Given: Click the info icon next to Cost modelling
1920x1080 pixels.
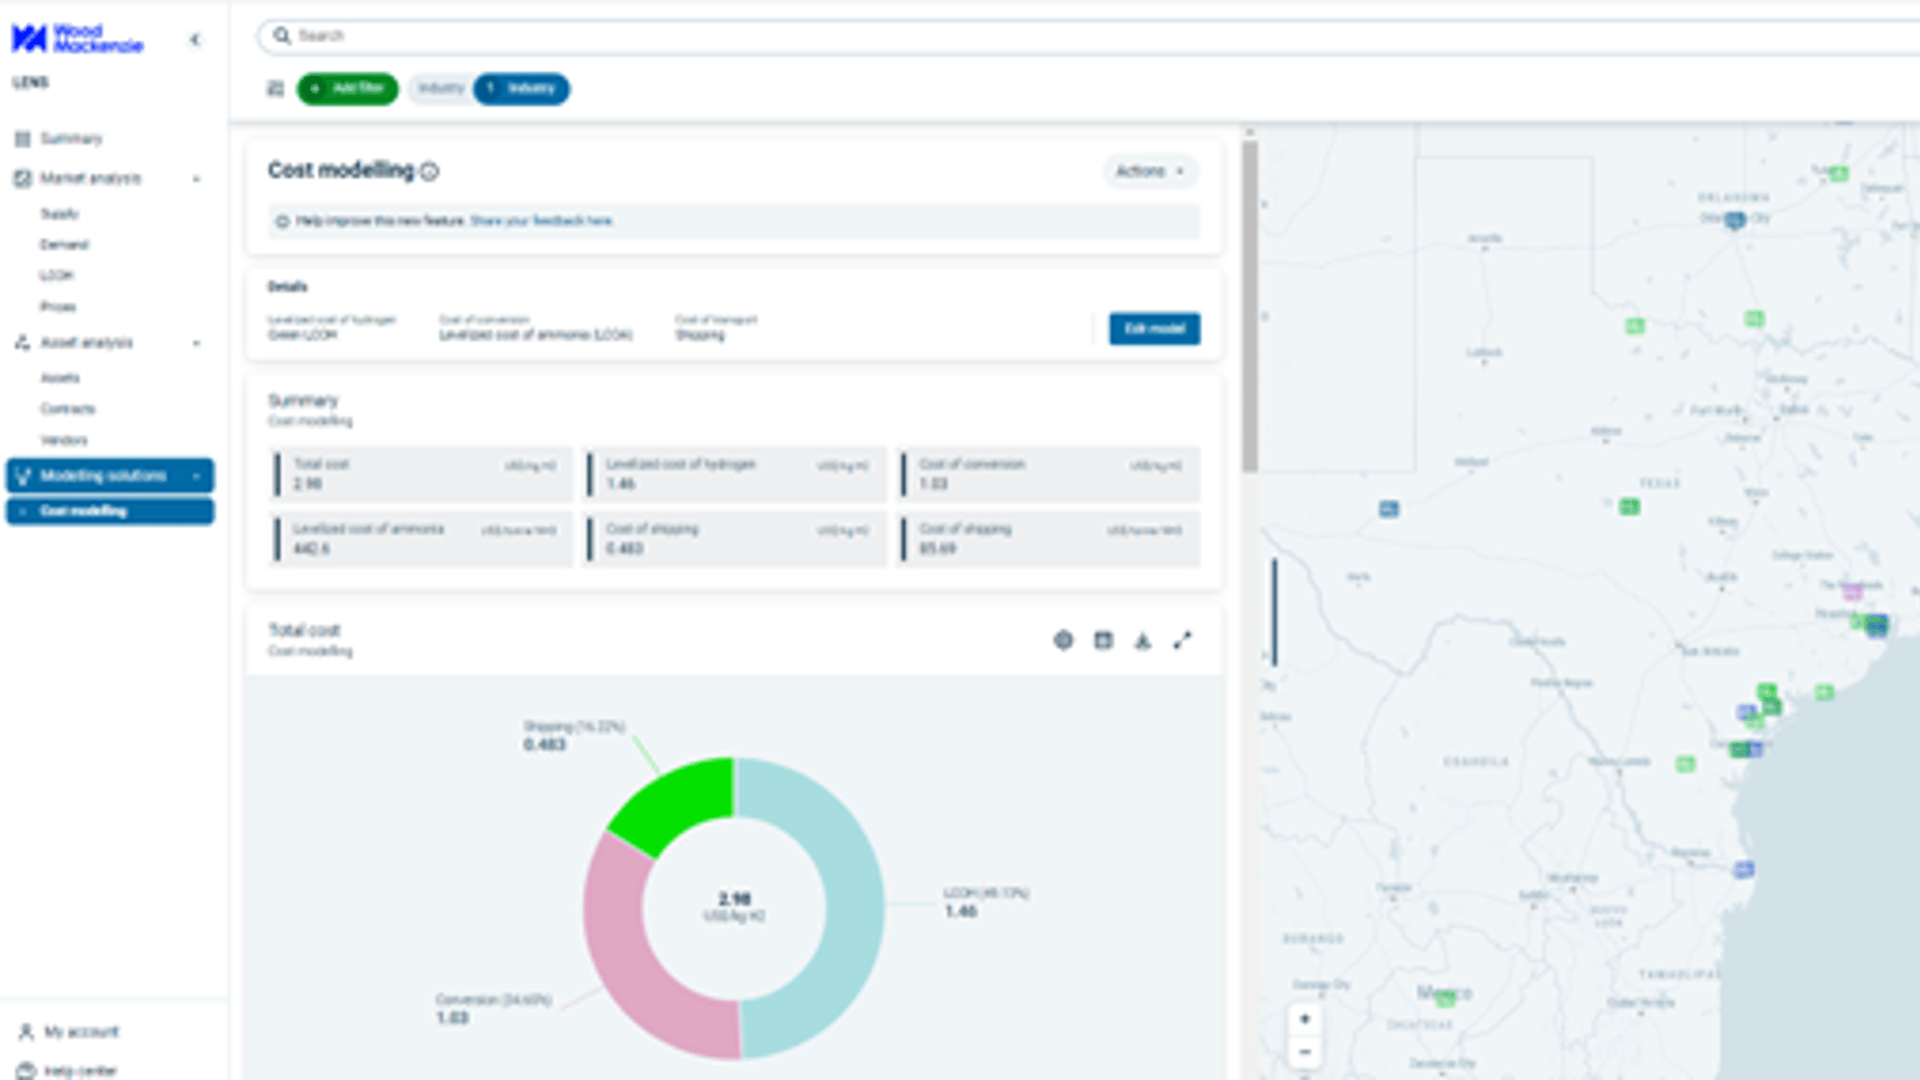Looking at the screenshot, I should point(429,172).
